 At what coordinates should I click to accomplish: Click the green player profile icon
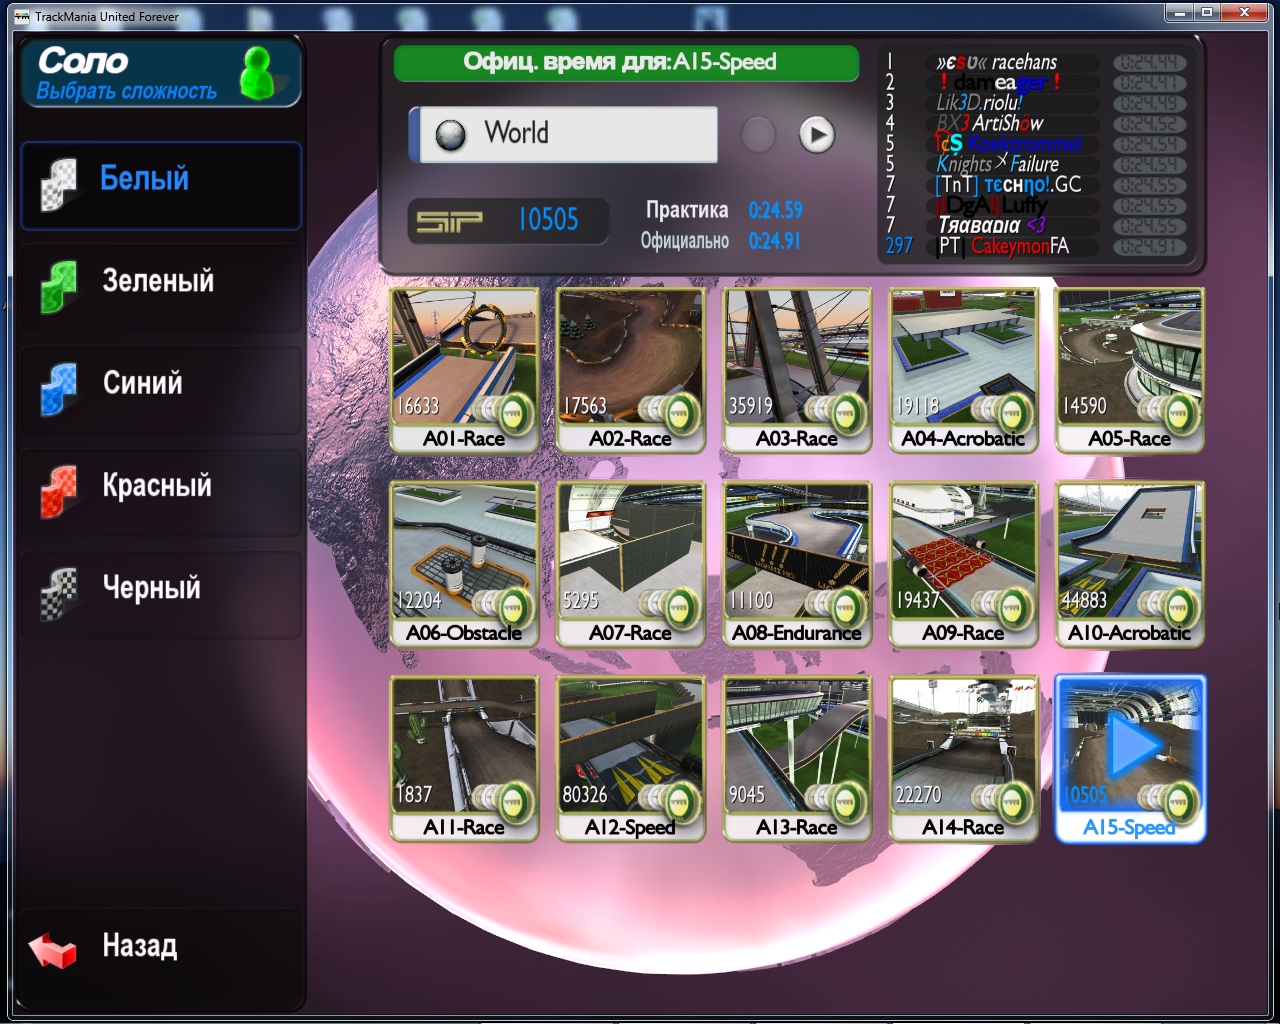[258, 73]
